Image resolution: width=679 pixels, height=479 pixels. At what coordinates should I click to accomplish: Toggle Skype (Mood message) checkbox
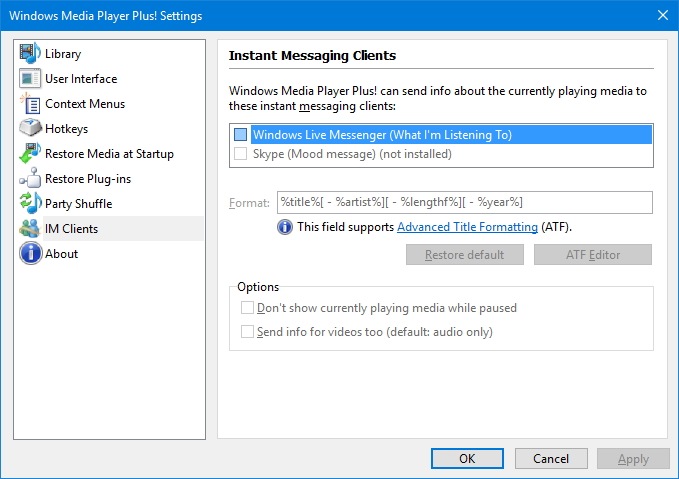point(240,153)
